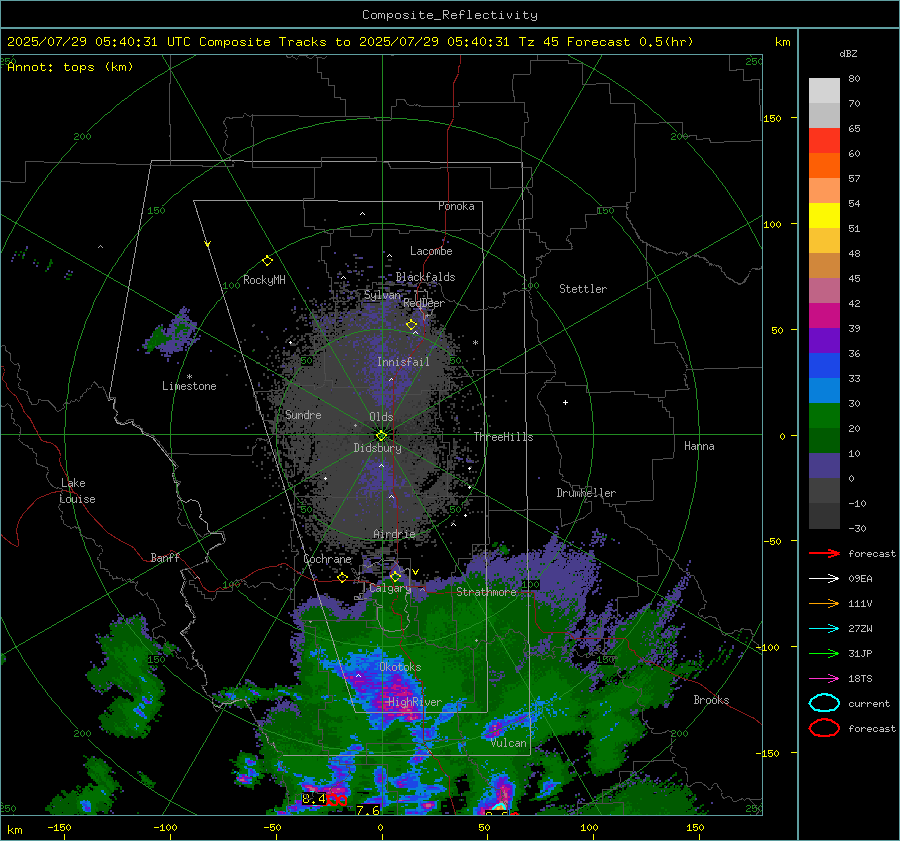
Task: Click the Cochrane town label
Action: (x=327, y=559)
